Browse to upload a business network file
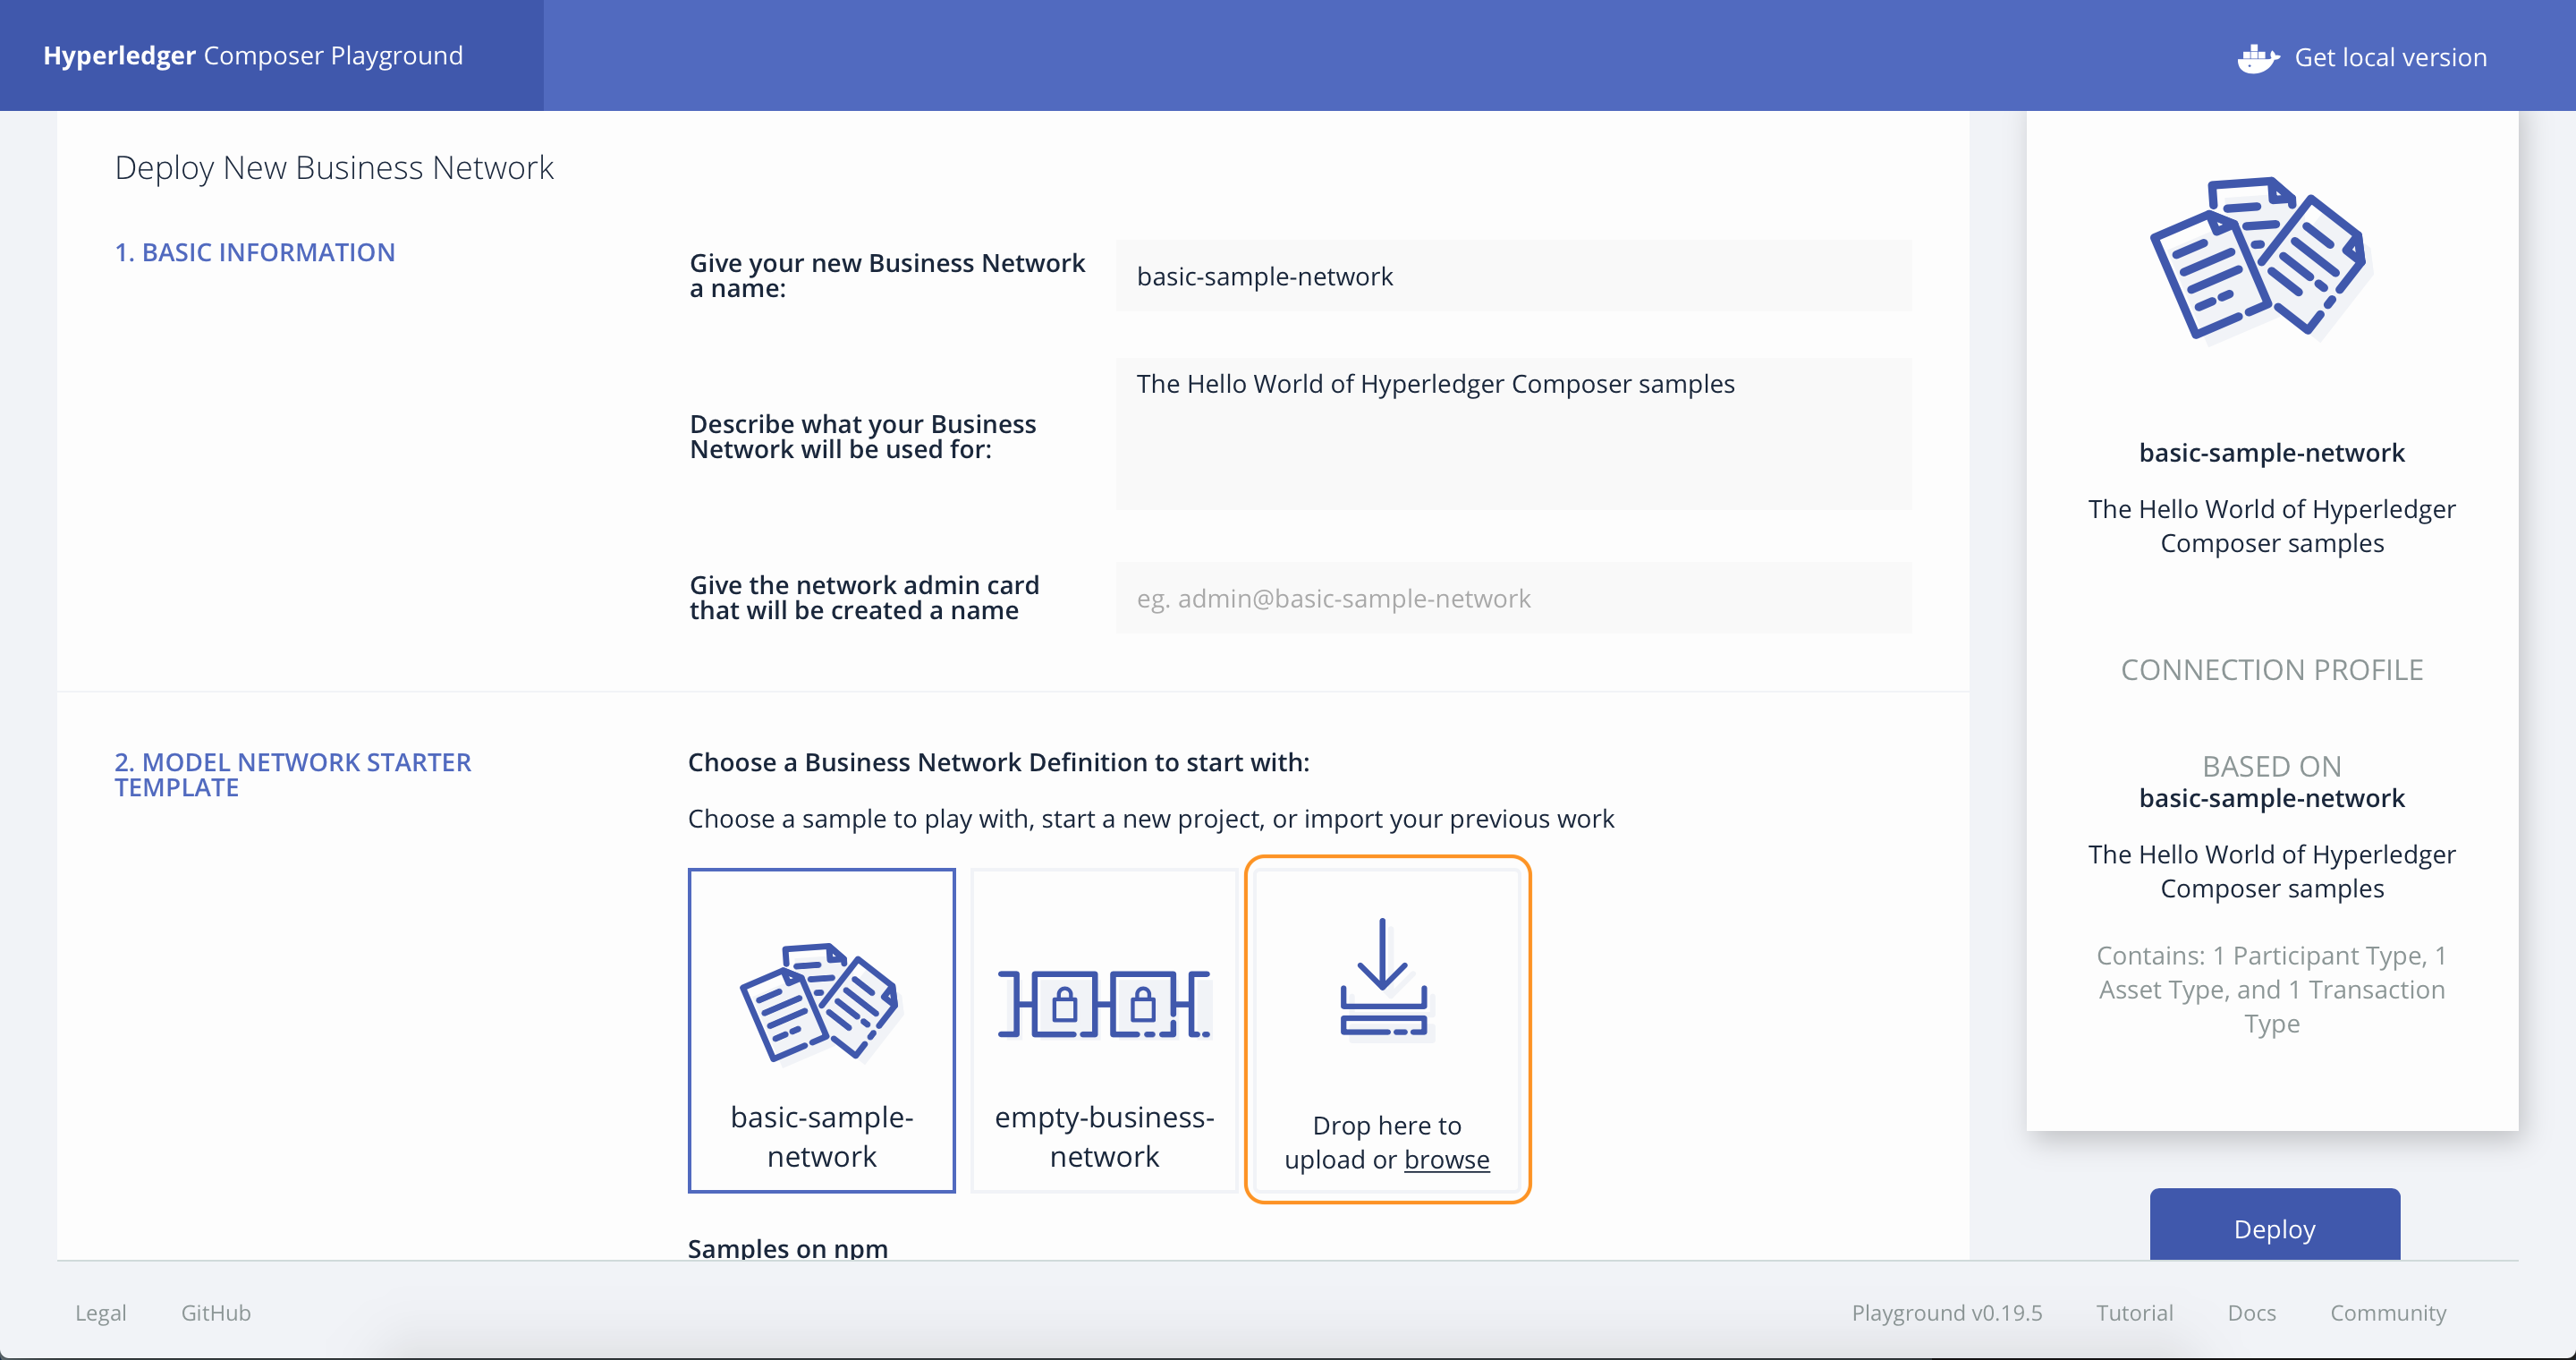The image size is (2576, 1360). tap(1445, 1159)
